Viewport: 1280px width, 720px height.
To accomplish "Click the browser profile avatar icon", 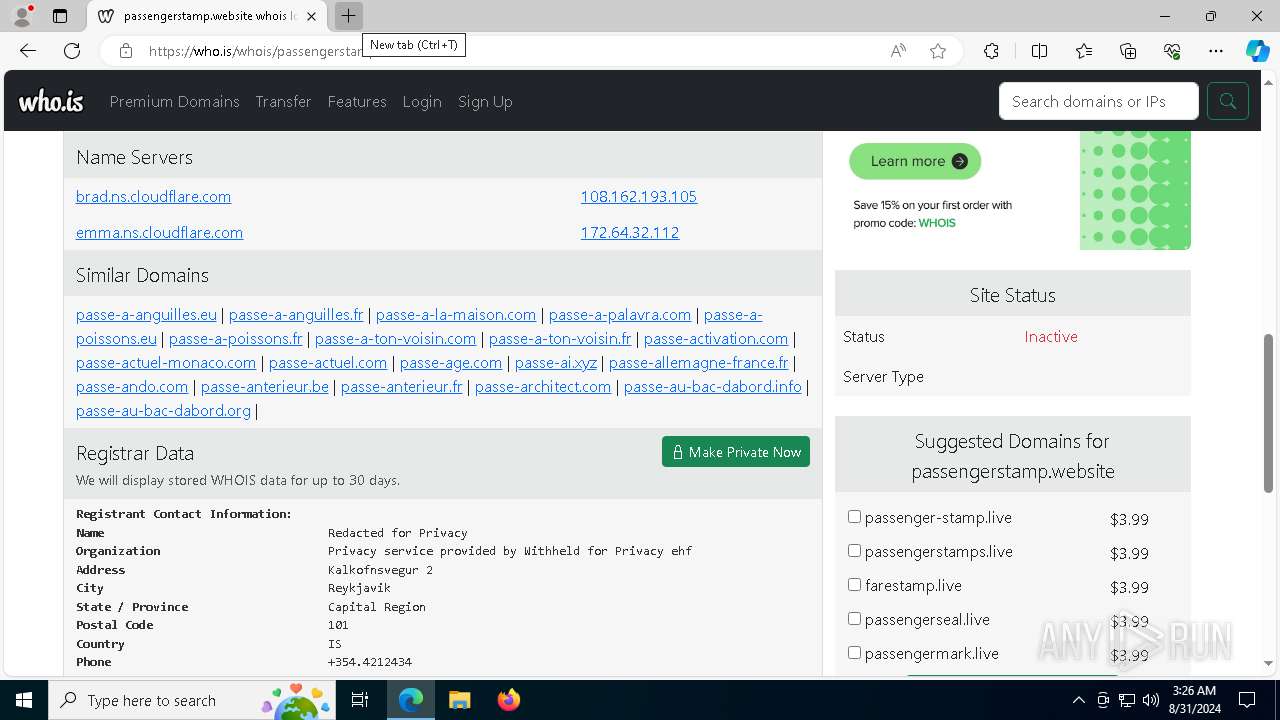I will click(22, 16).
